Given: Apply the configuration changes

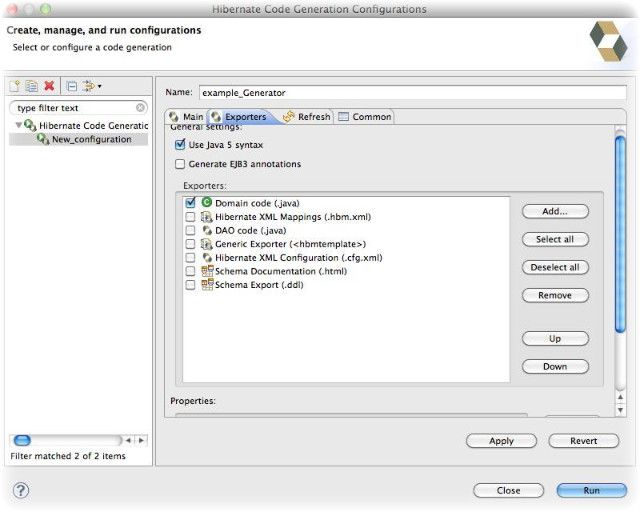Looking at the screenshot, I should tap(501, 441).
